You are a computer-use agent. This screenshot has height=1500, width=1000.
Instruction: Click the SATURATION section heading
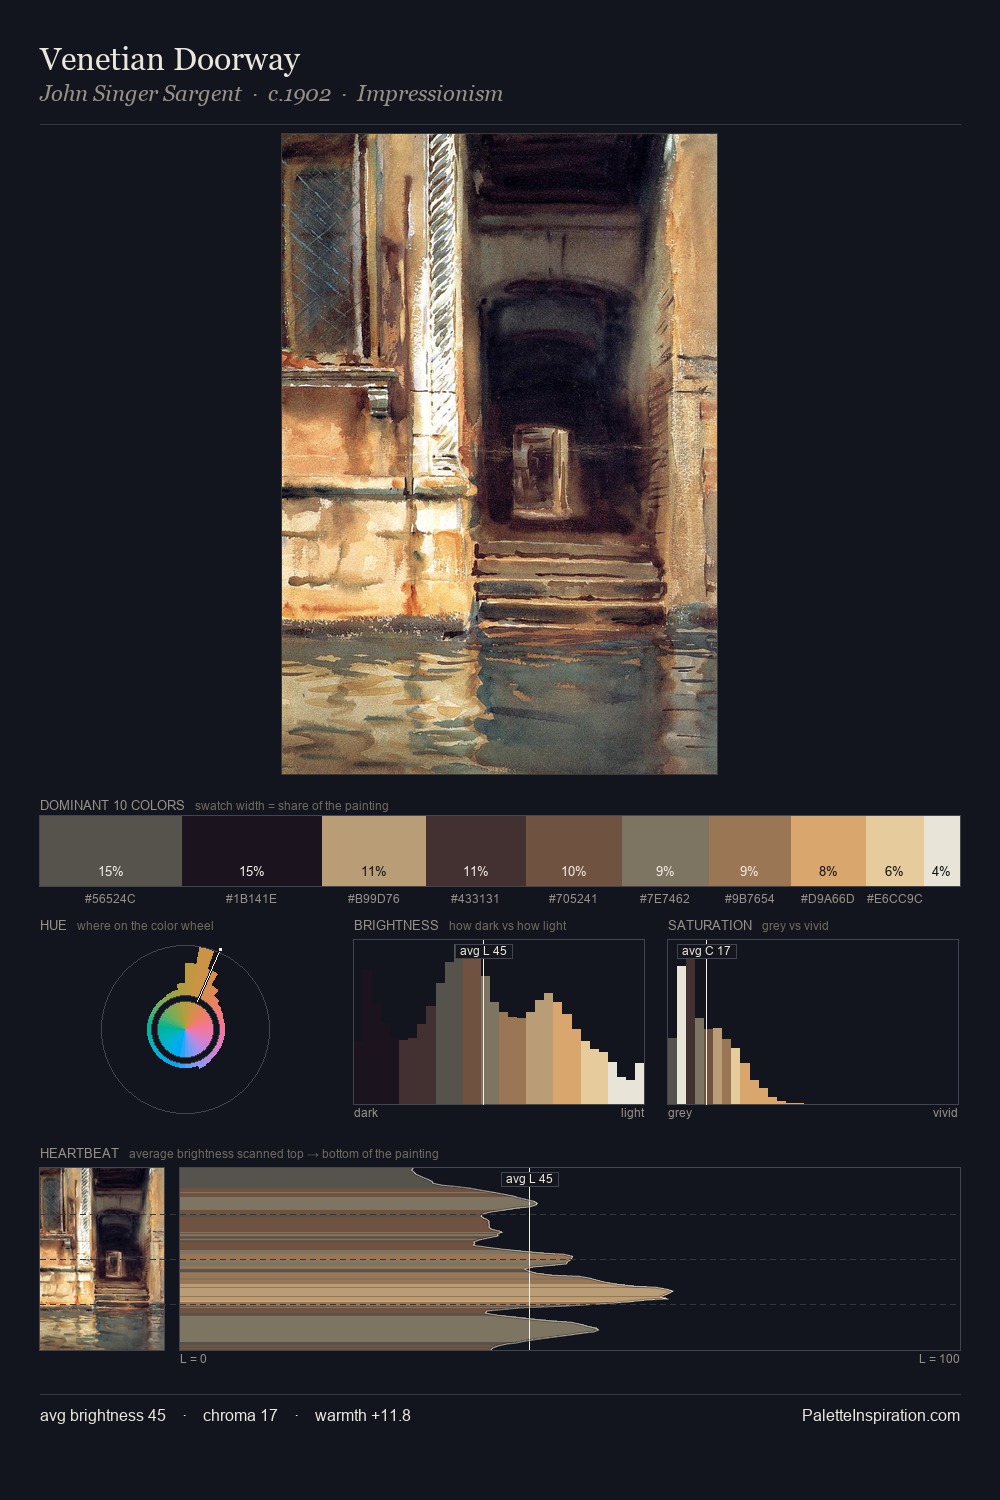click(710, 925)
